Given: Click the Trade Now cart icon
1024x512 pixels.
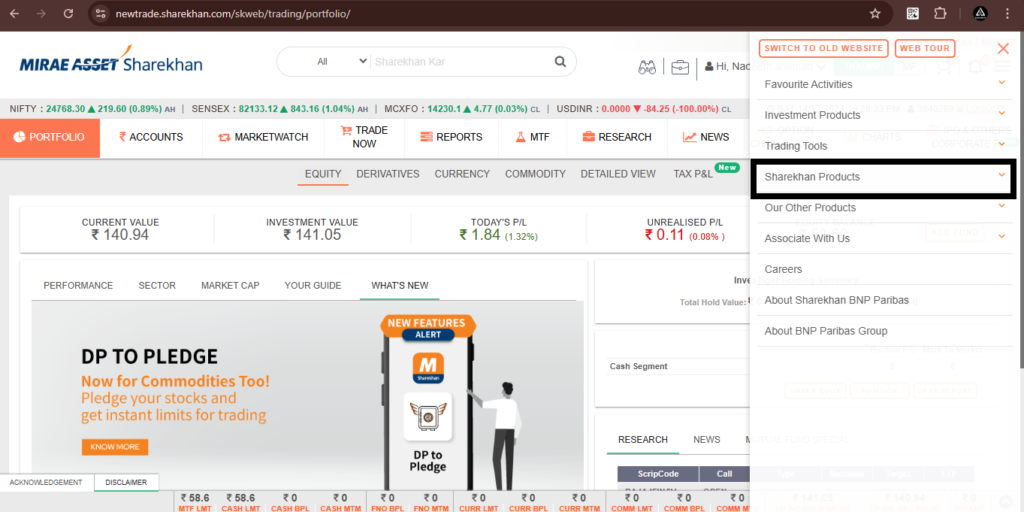Looking at the screenshot, I should 346,131.
